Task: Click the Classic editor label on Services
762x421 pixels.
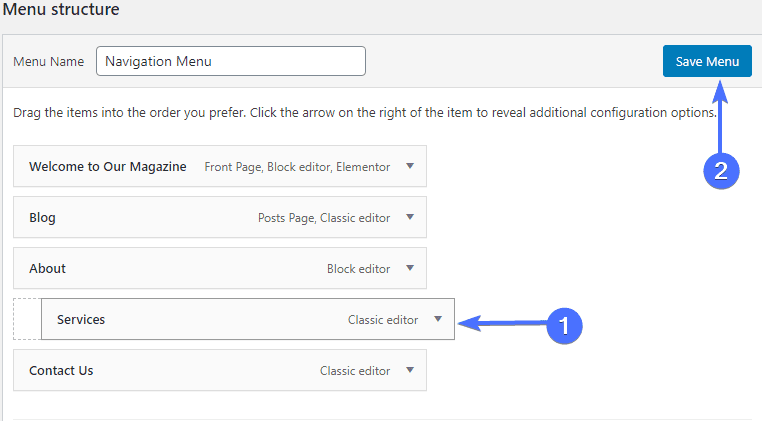Action: 383,320
